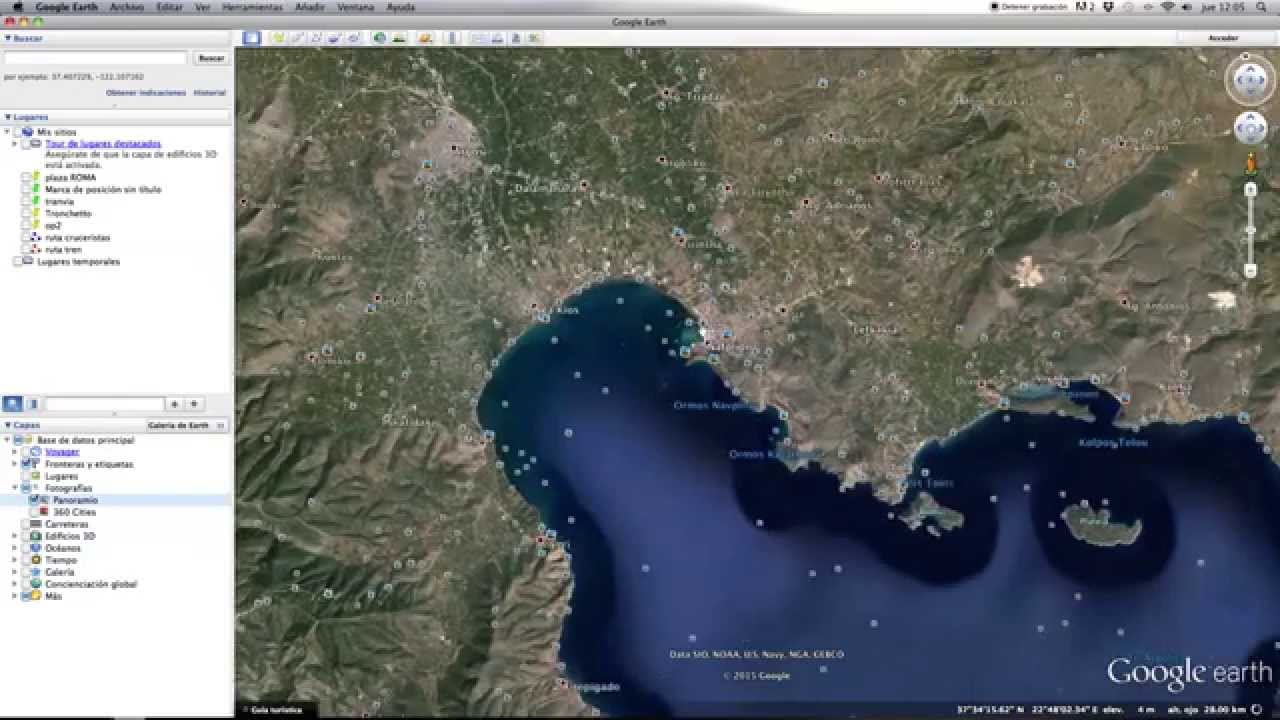Toggle the sidebar with the toolbar button
The height and width of the screenshot is (720, 1280).
pos(251,38)
